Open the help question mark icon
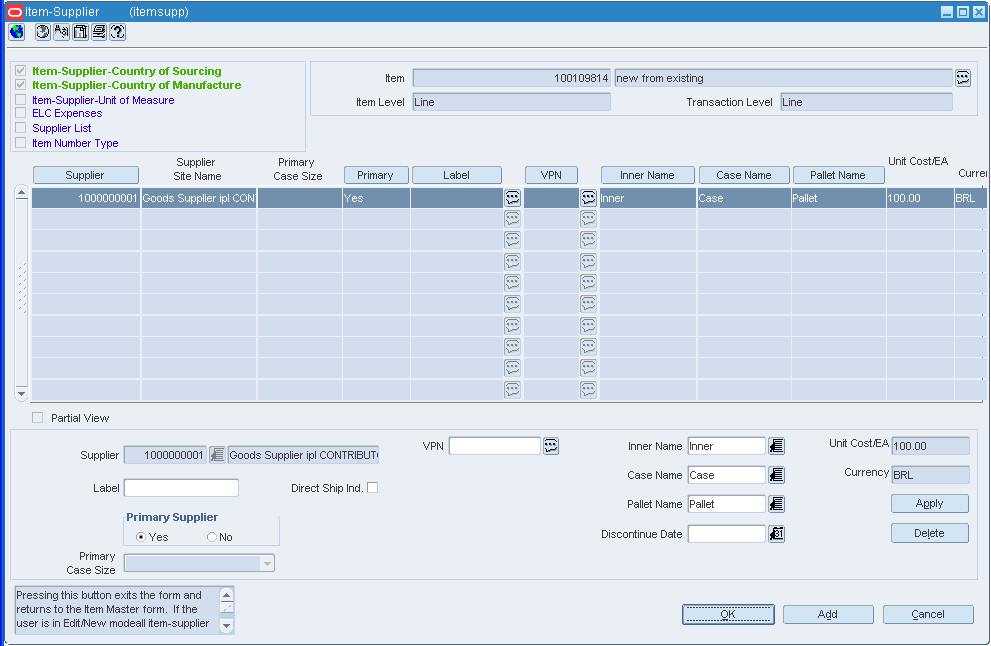 tap(118, 32)
